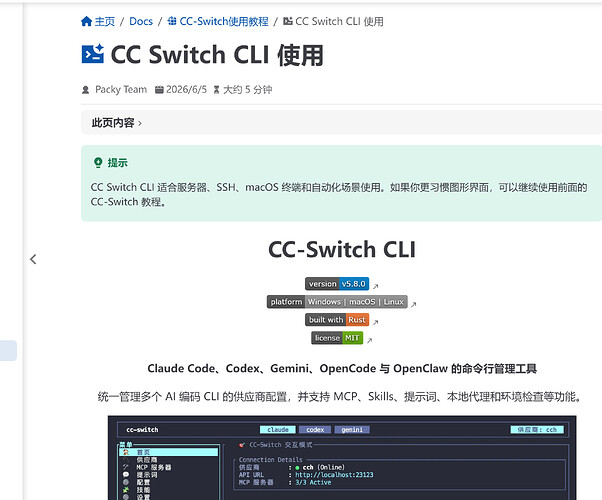This screenshot has width=602, height=500.
Task: Click the CC Switch CLI 使用 breadcrumb icon
Action: [288, 21]
